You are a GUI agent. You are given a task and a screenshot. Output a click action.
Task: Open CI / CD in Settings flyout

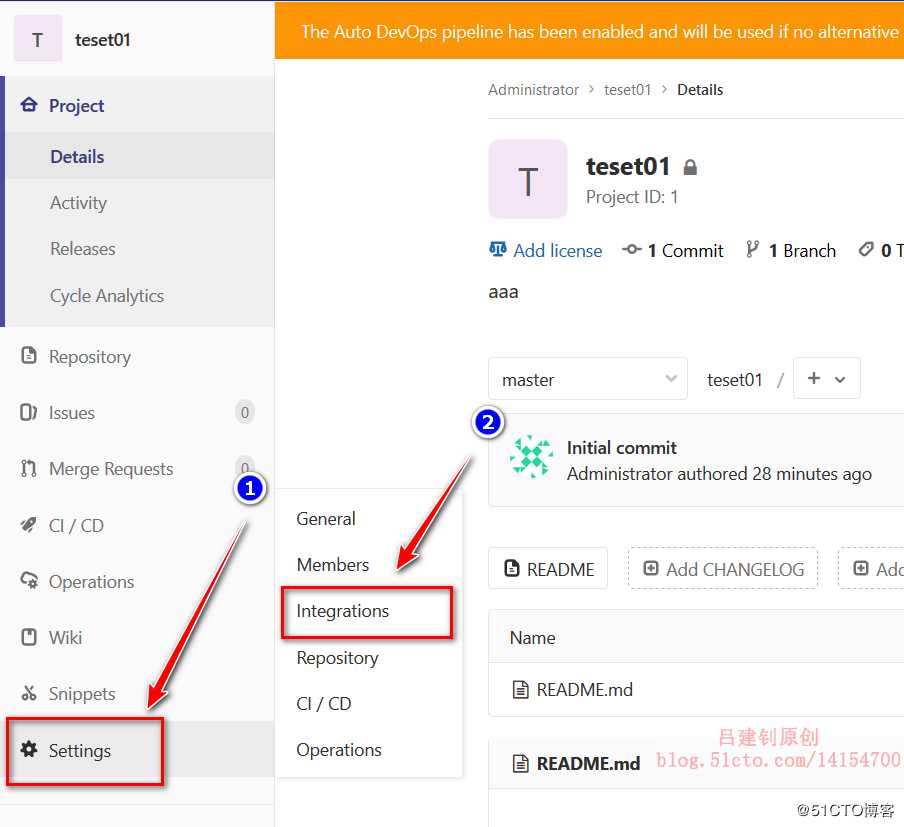(323, 704)
